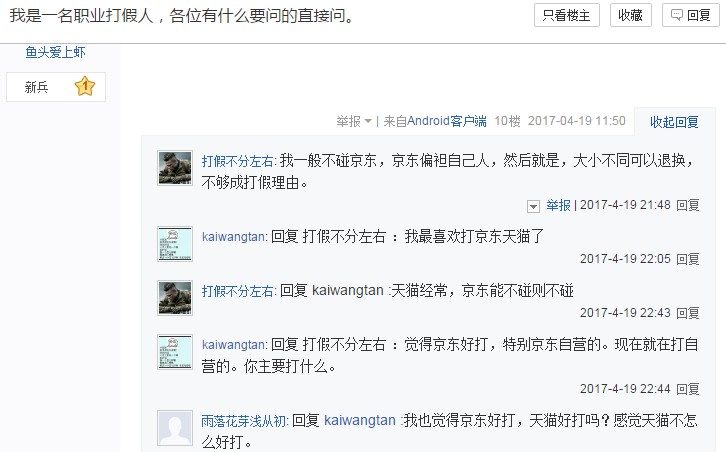Image resolution: width=726 pixels, height=452 pixels.
Task: Click the 雨落花芽浅从初 default avatar
Action: (175, 428)
